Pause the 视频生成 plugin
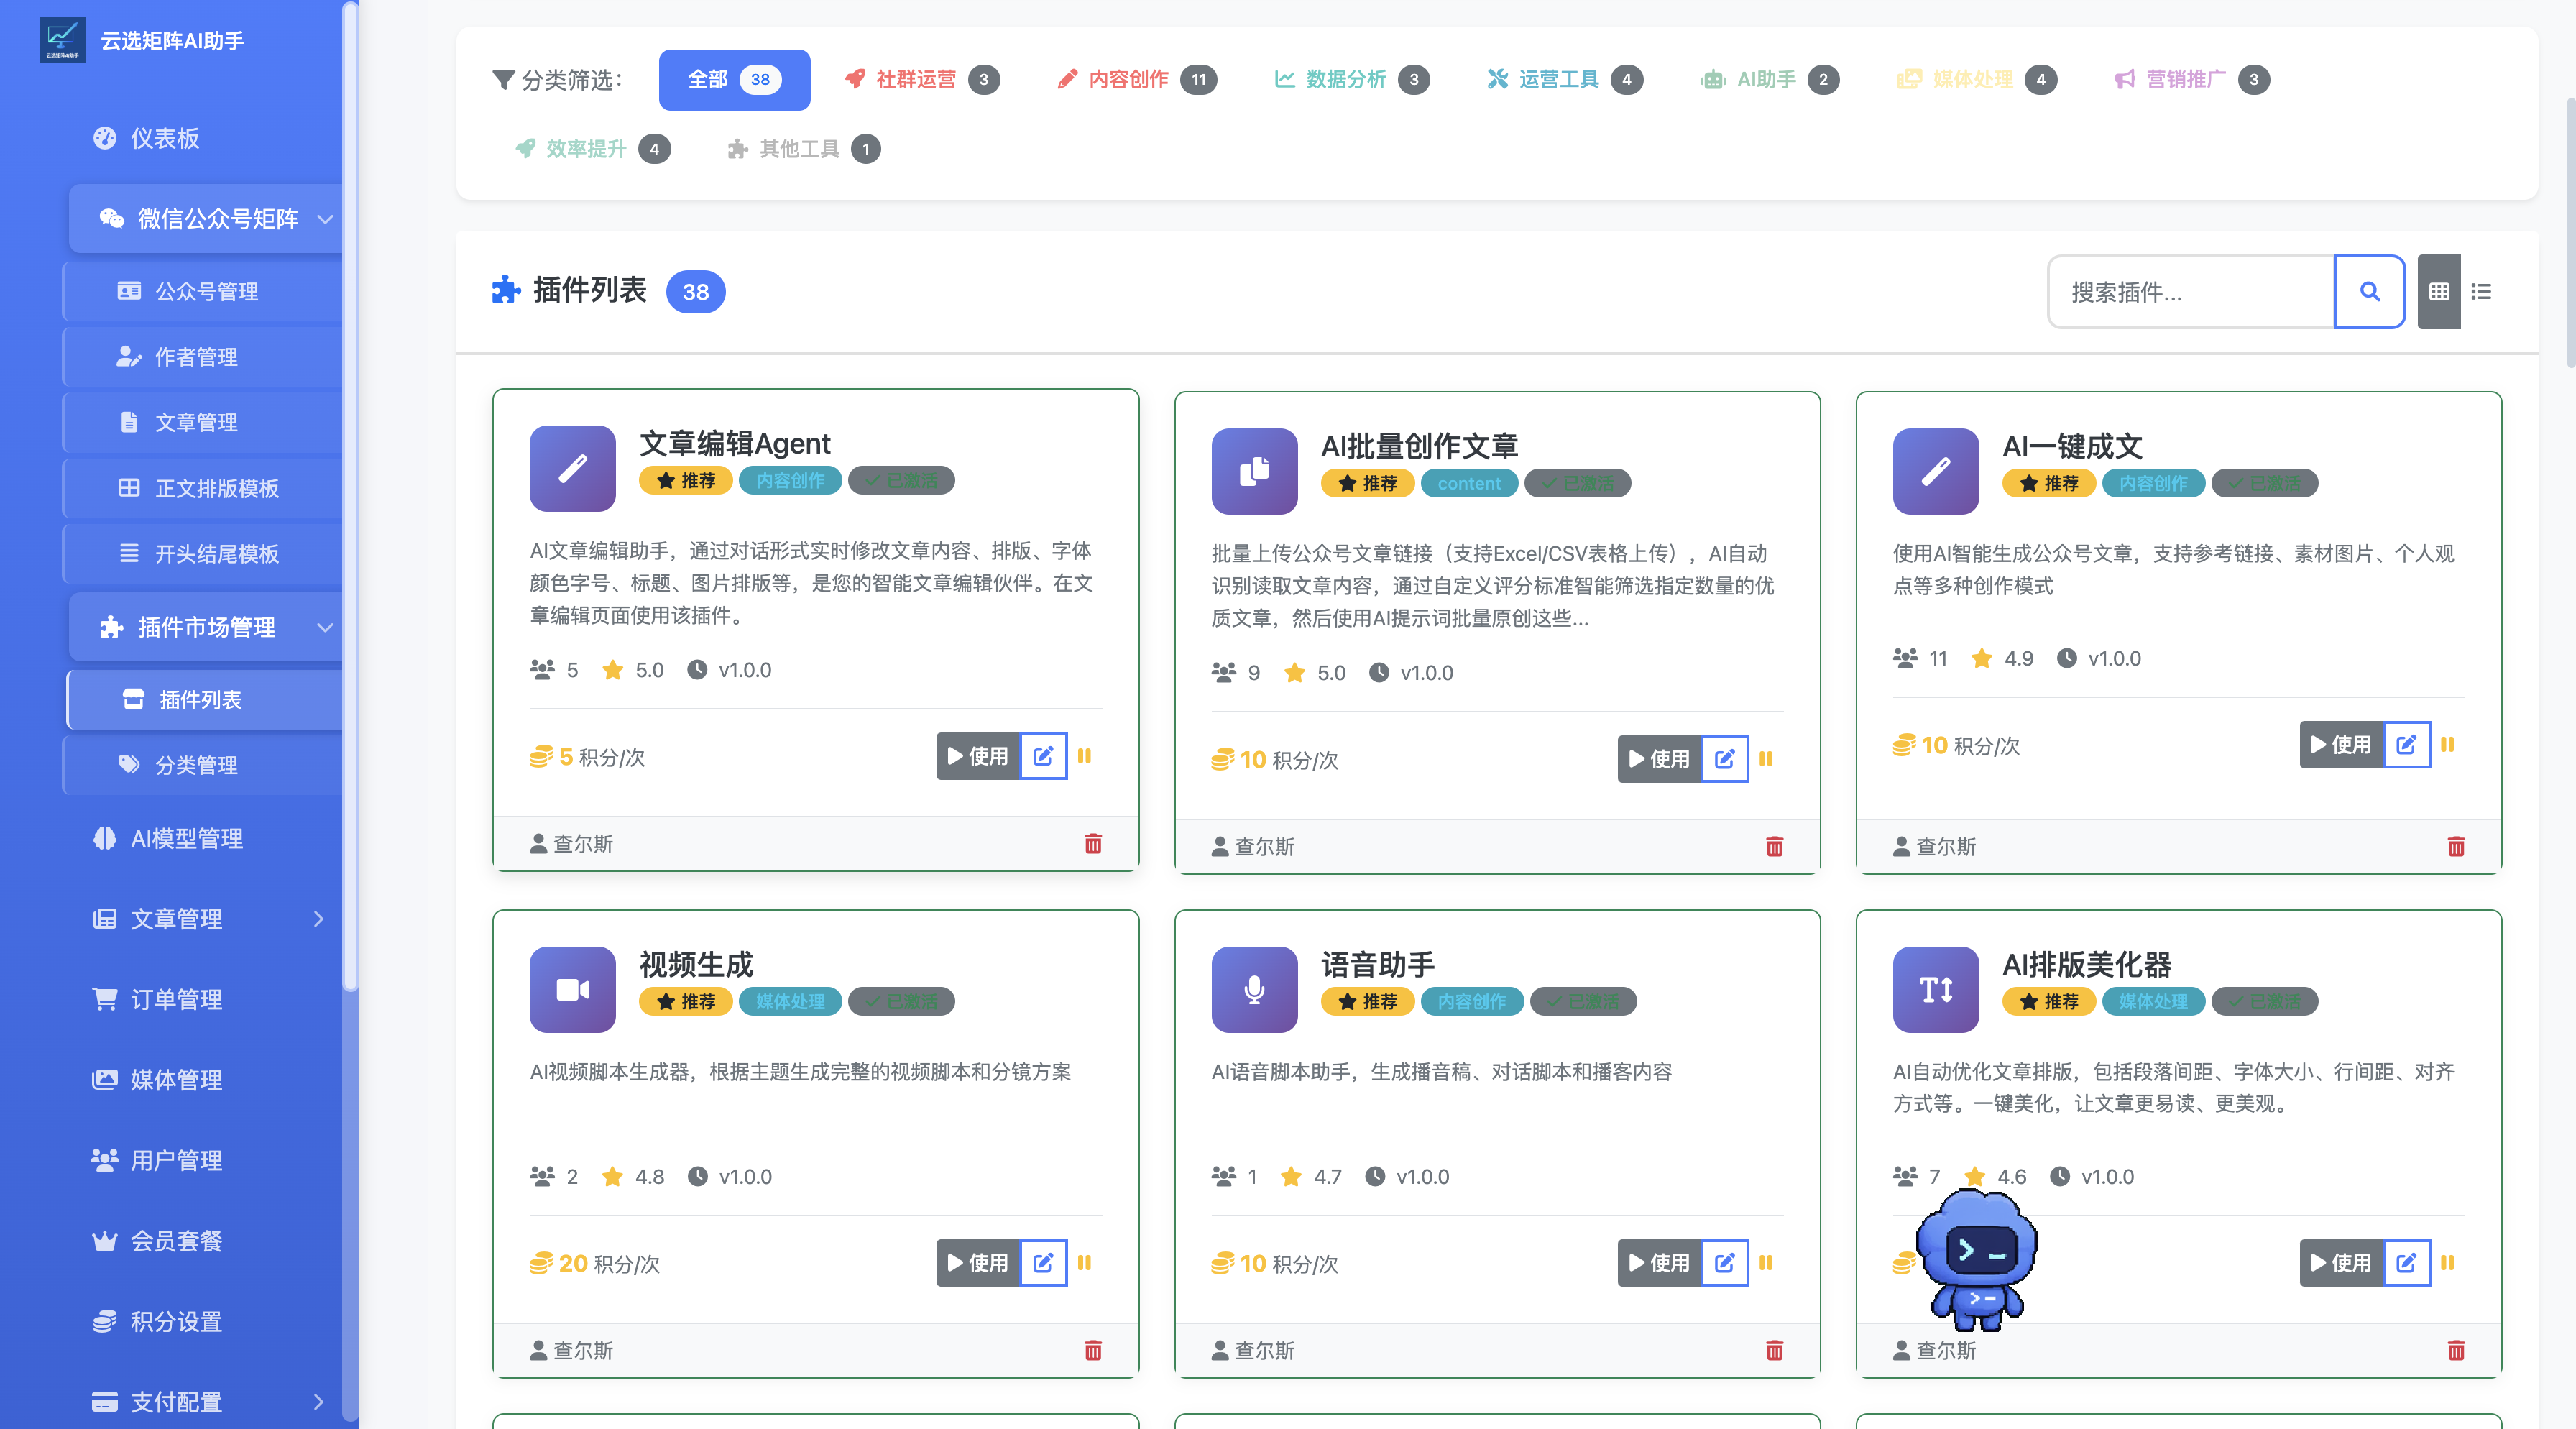The image size is (2576, 1429). coord(1085,1263)
